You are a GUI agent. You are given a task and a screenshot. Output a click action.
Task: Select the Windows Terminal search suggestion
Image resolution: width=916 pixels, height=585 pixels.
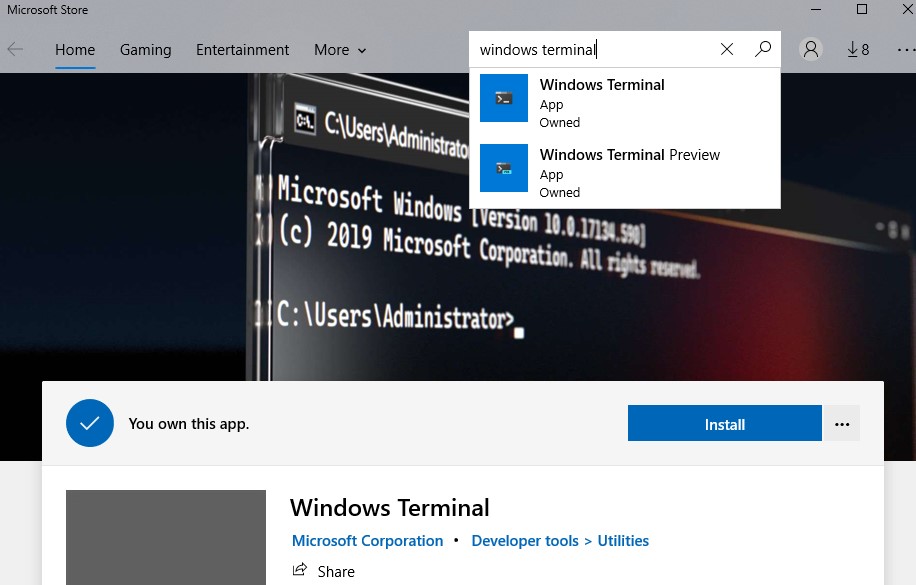tap(624, 103)
